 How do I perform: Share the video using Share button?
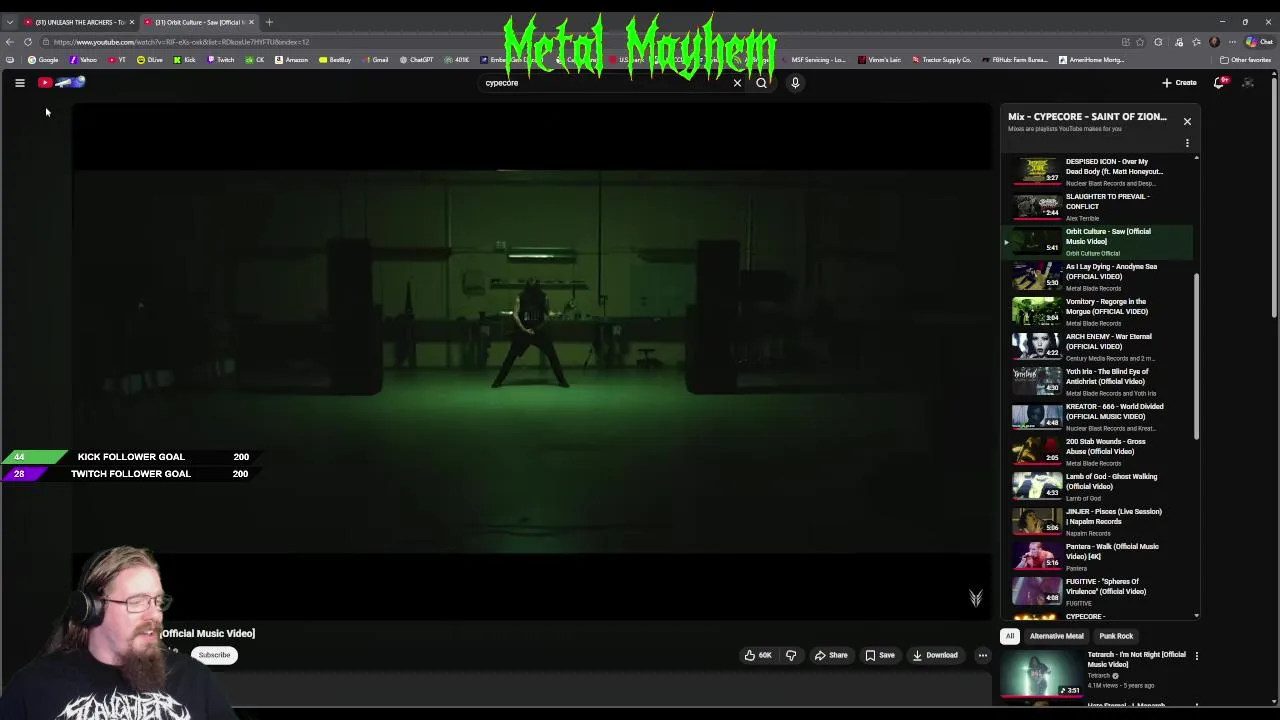[x=831, y=655]
